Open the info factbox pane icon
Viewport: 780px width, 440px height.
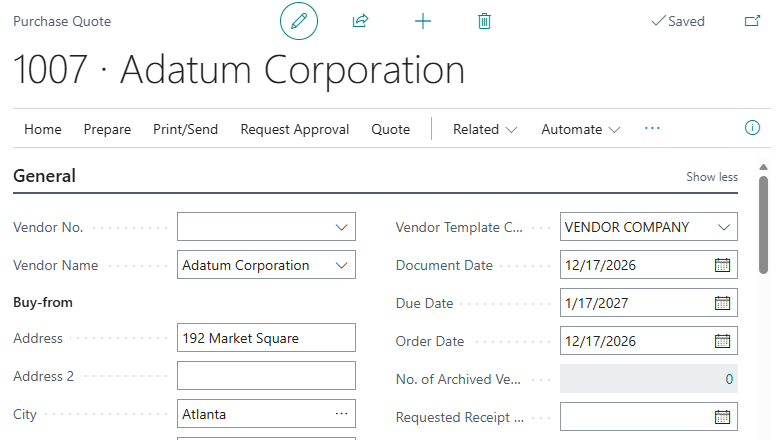[753, 128]
